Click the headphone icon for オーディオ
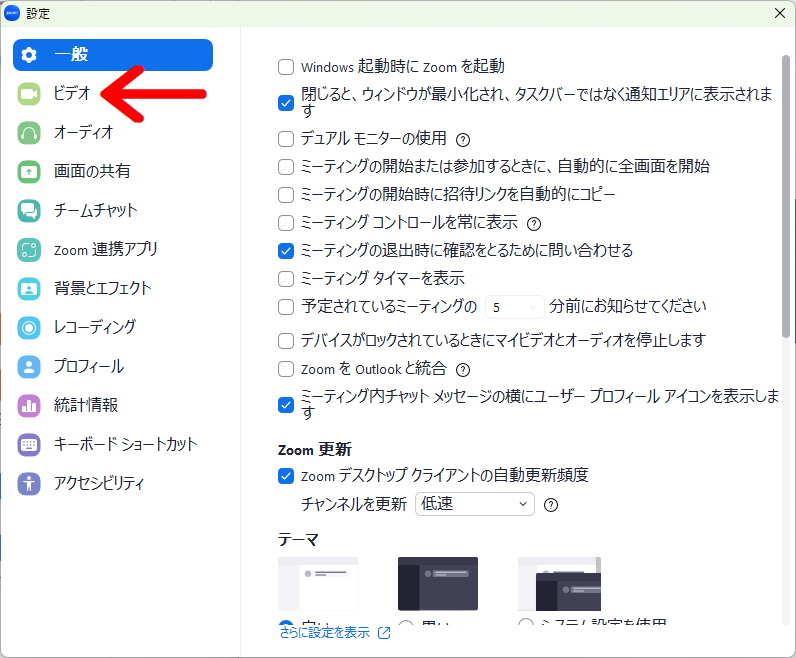 29,133
